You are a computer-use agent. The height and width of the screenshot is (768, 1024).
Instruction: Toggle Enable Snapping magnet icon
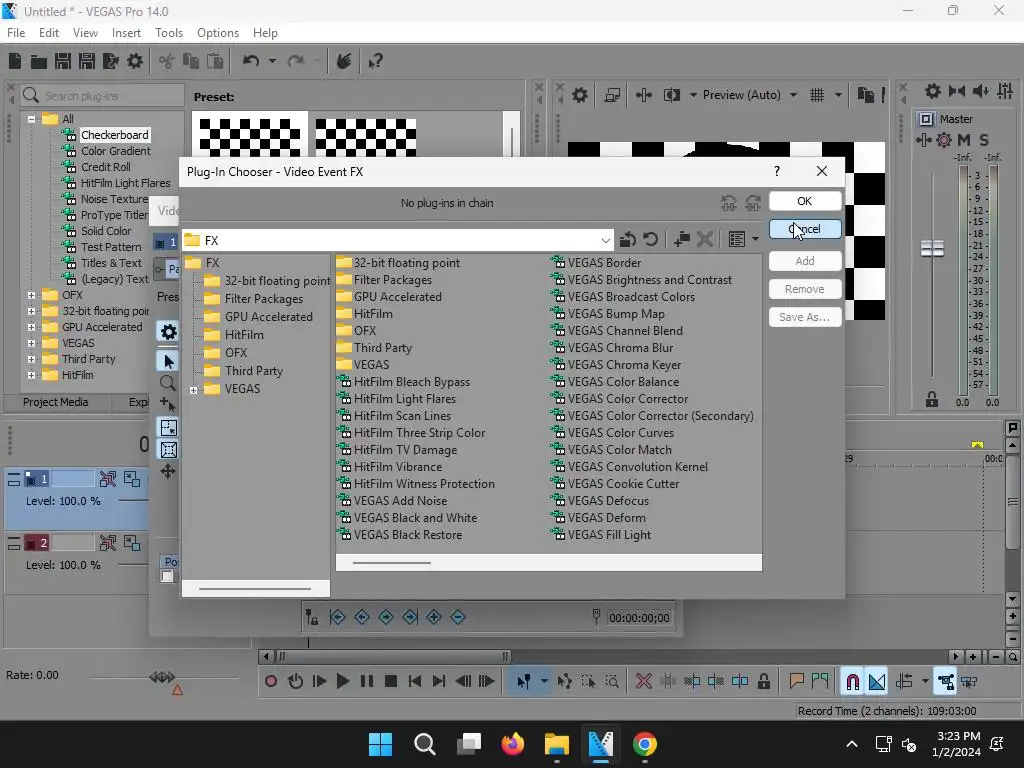852,682
